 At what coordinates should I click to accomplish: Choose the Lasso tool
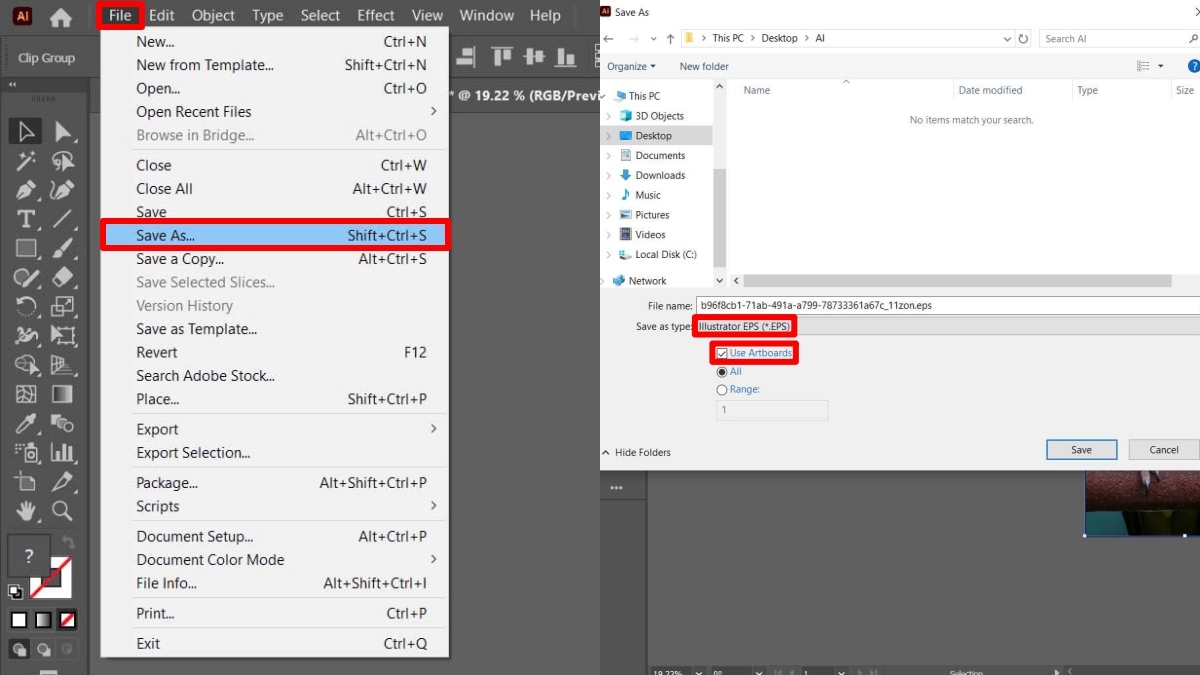[62, 161]
